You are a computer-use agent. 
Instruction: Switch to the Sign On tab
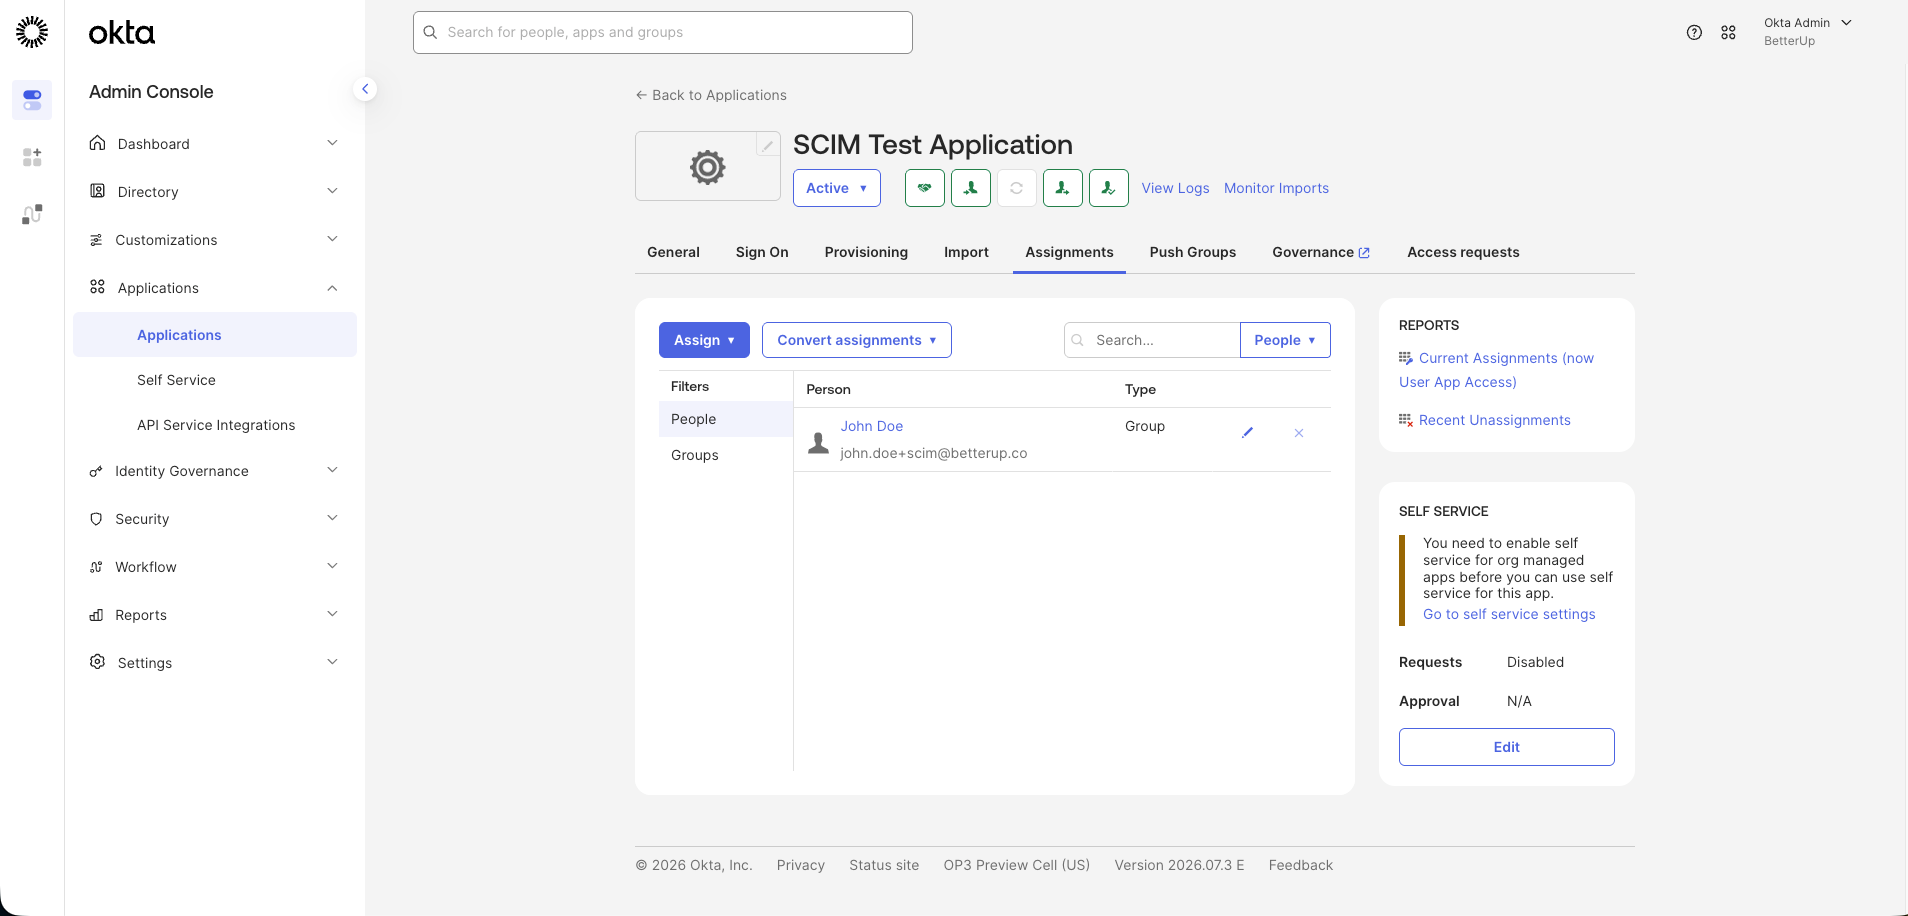762,252
